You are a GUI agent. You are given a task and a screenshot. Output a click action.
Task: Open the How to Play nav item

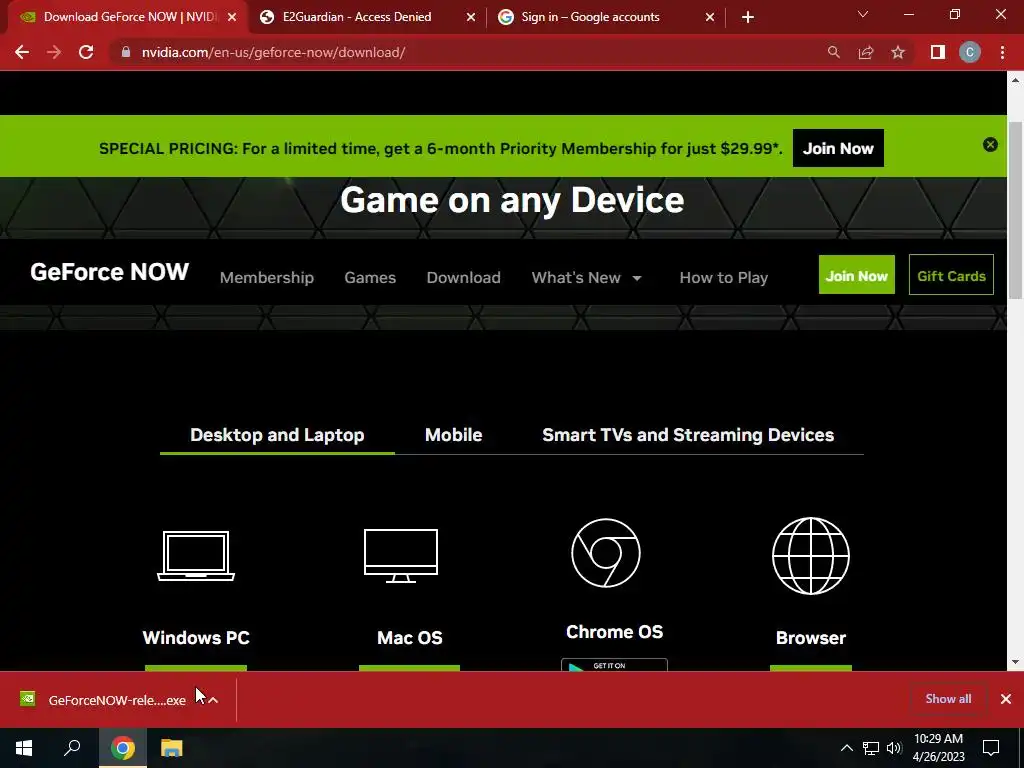pos(724,278)
